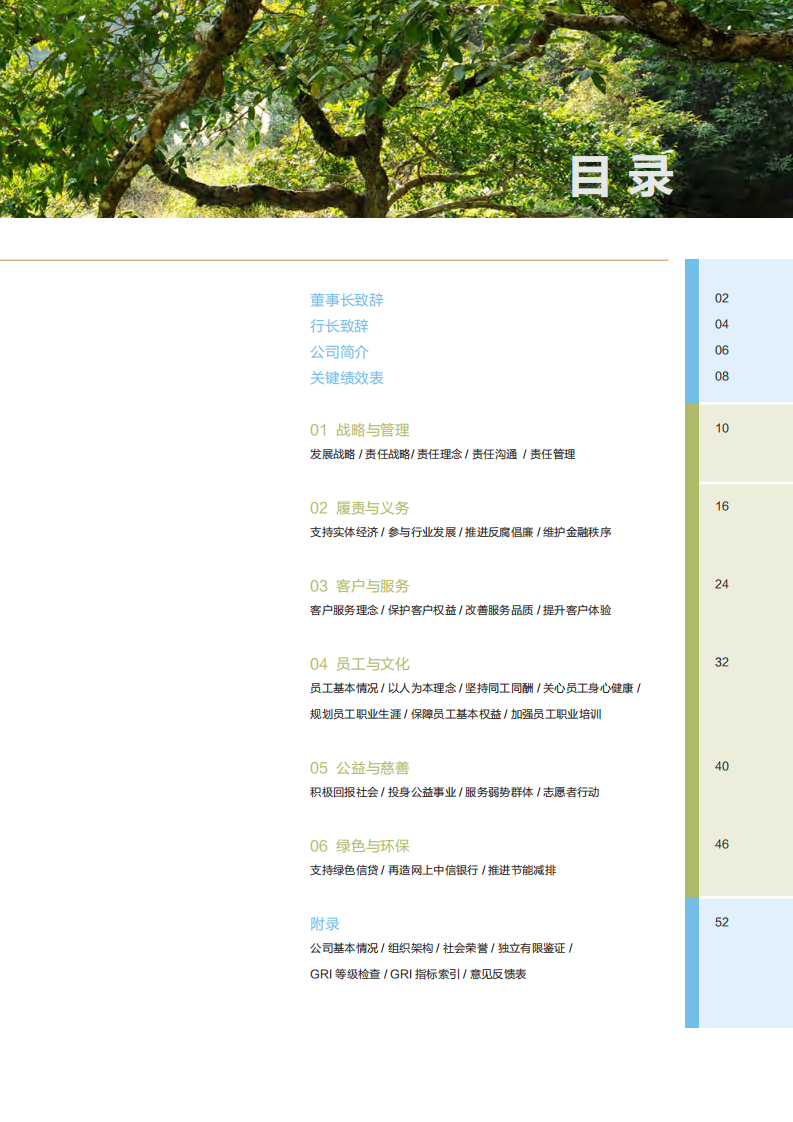The width and height of the screenshot is (793, 1122).
Task: Click page number 46
Action: (721, 844)
